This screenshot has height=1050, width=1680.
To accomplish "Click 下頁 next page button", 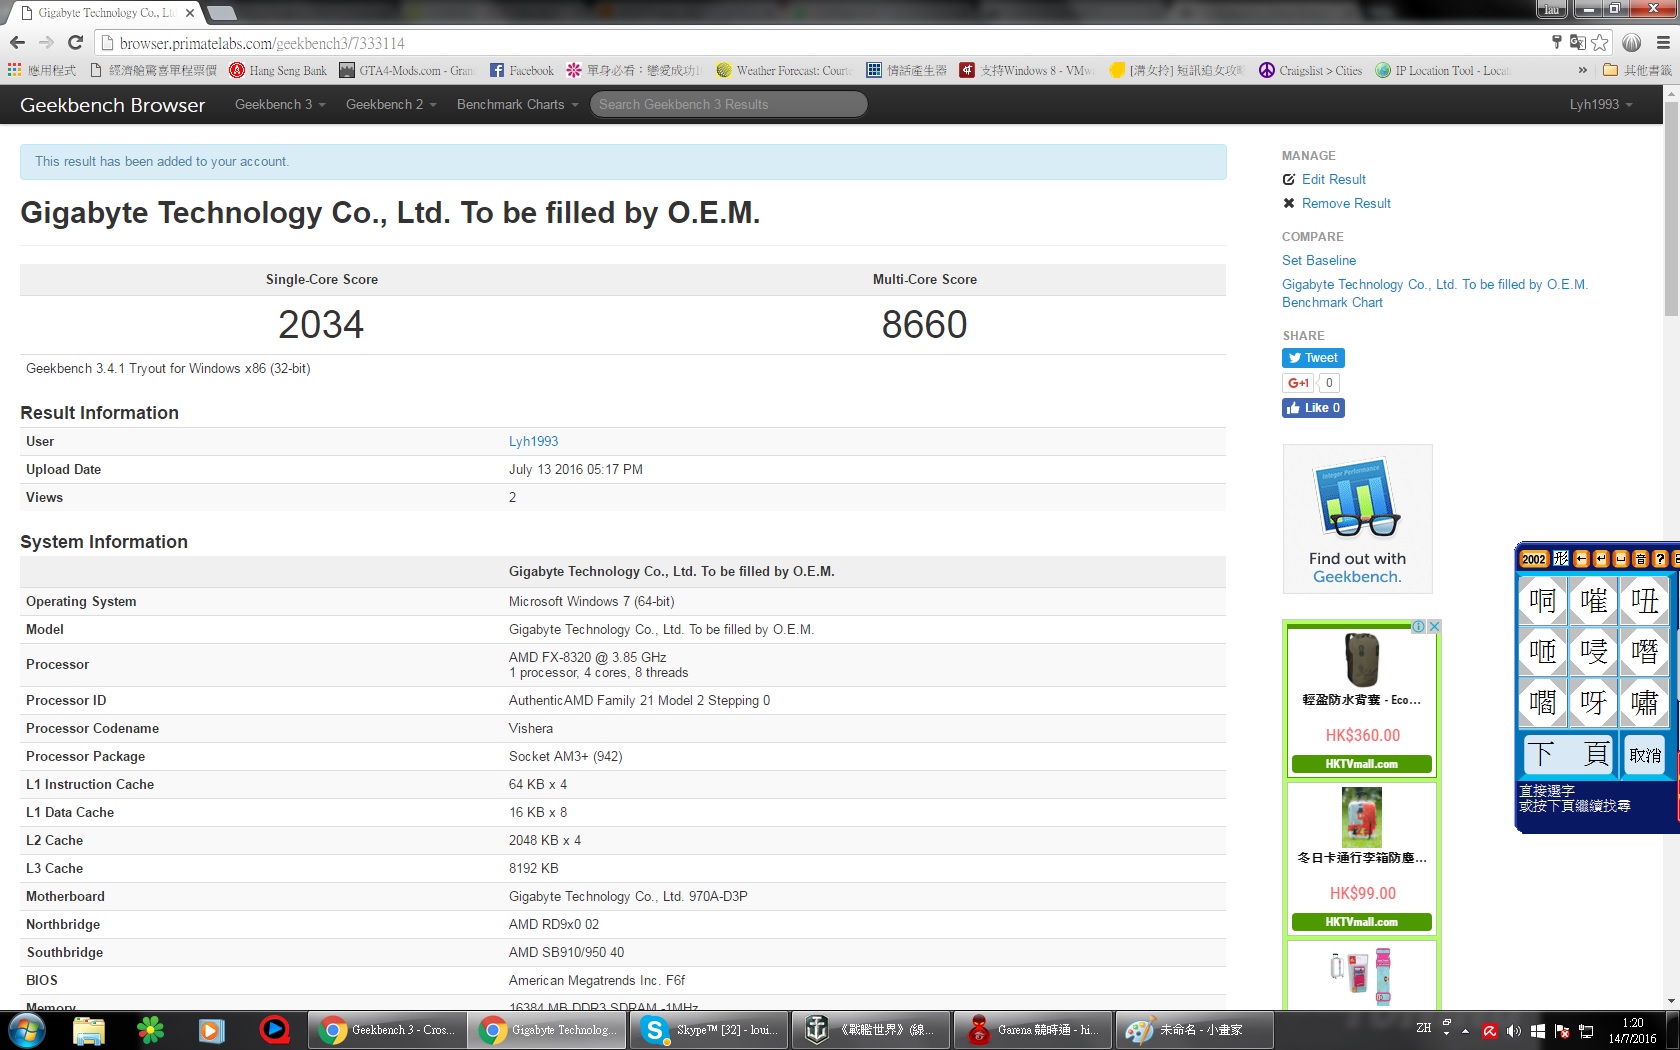I will tap(1568, 754).
